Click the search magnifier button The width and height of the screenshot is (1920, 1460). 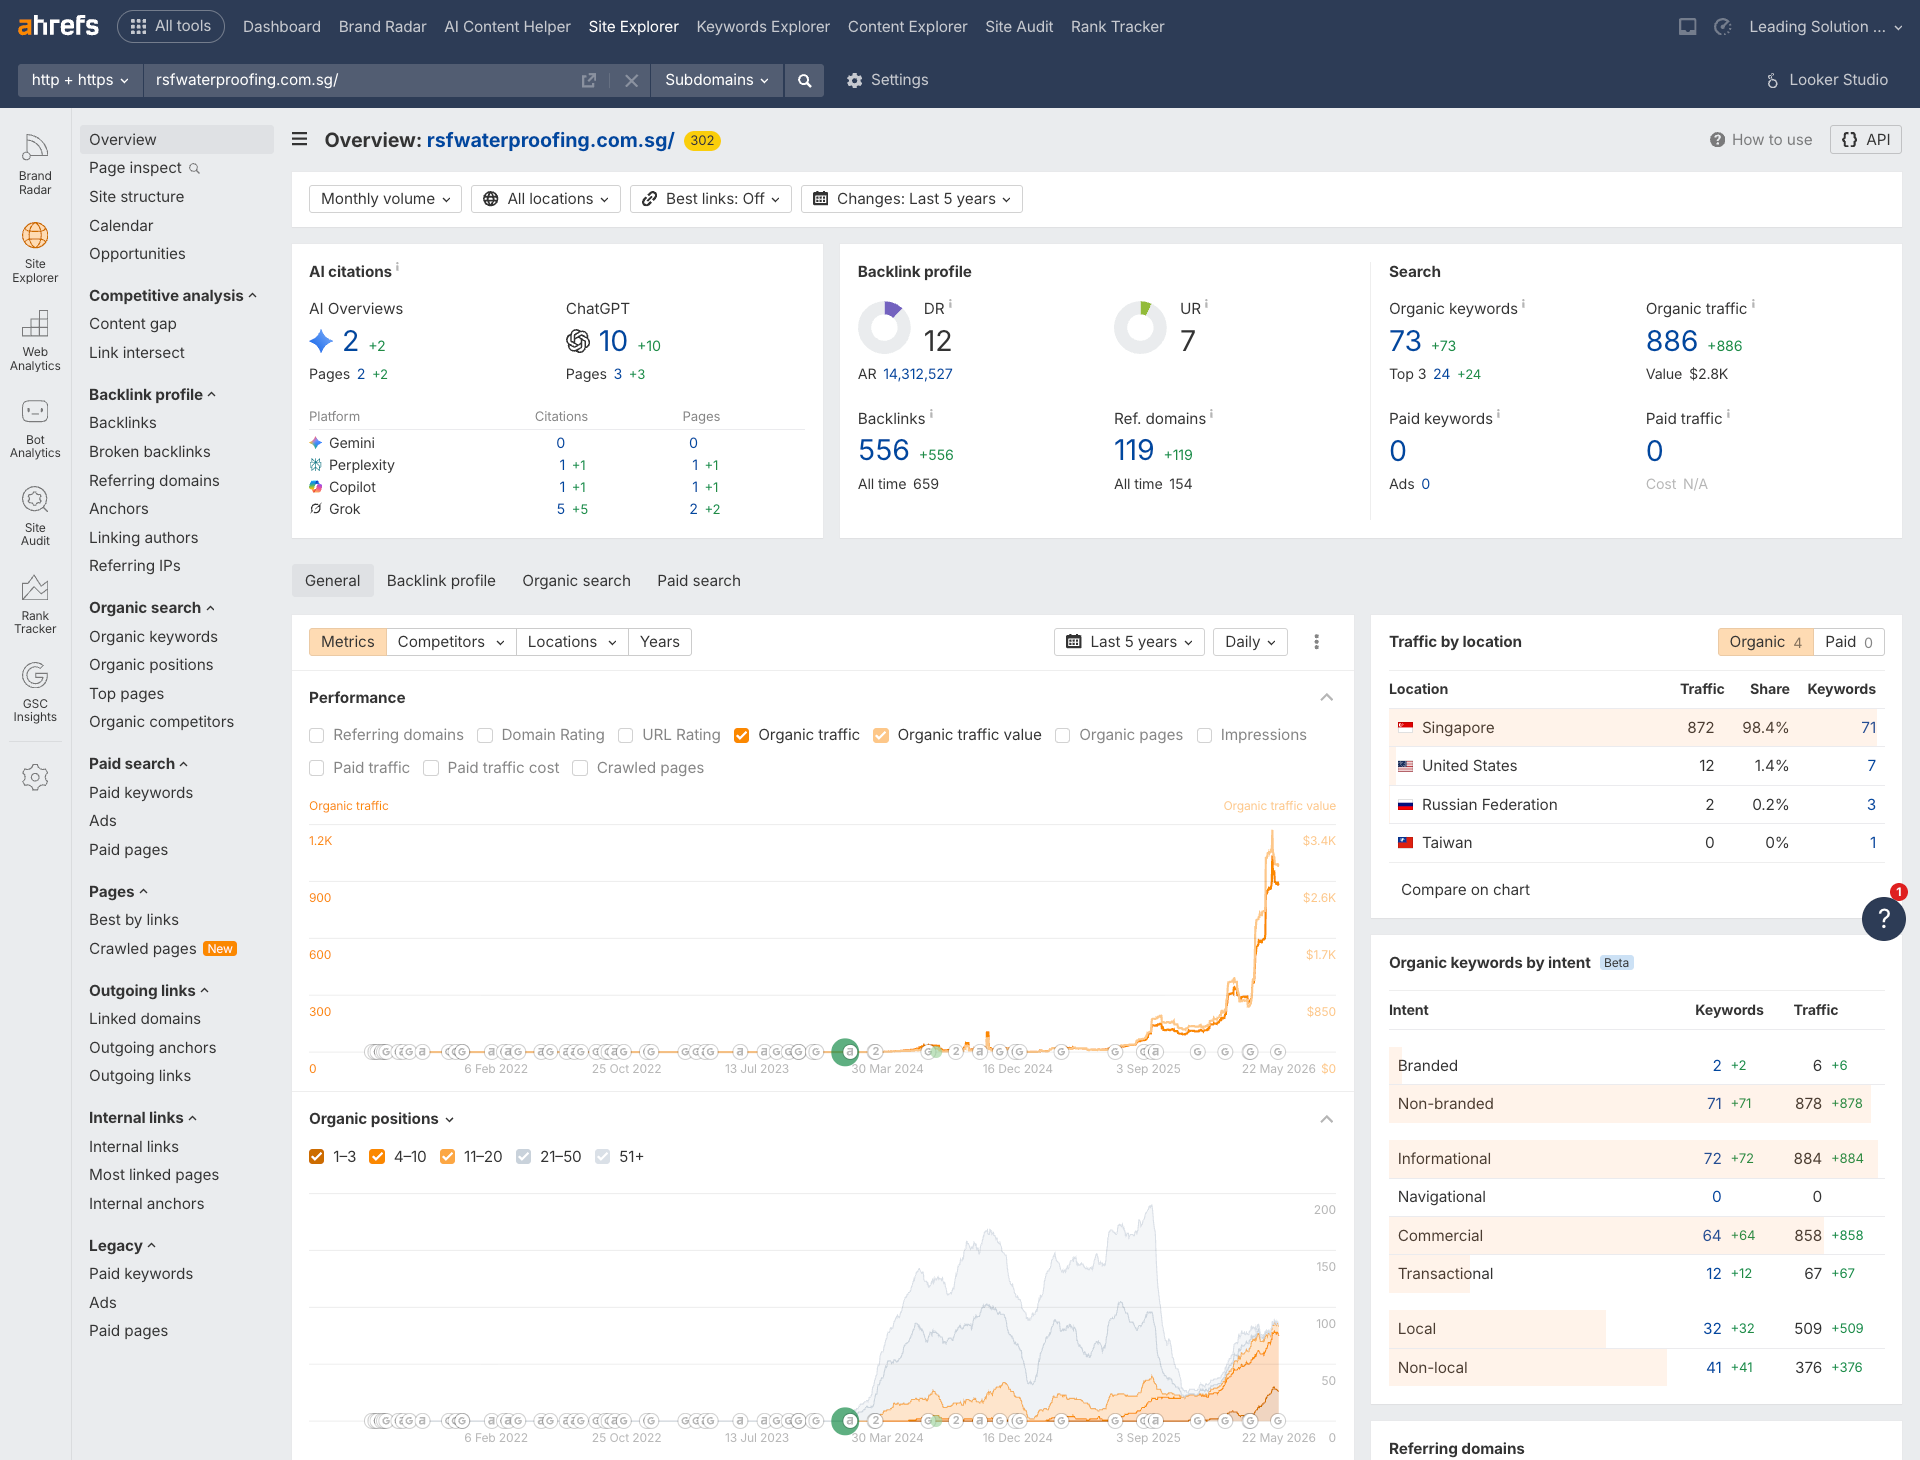tap(804, 80)
